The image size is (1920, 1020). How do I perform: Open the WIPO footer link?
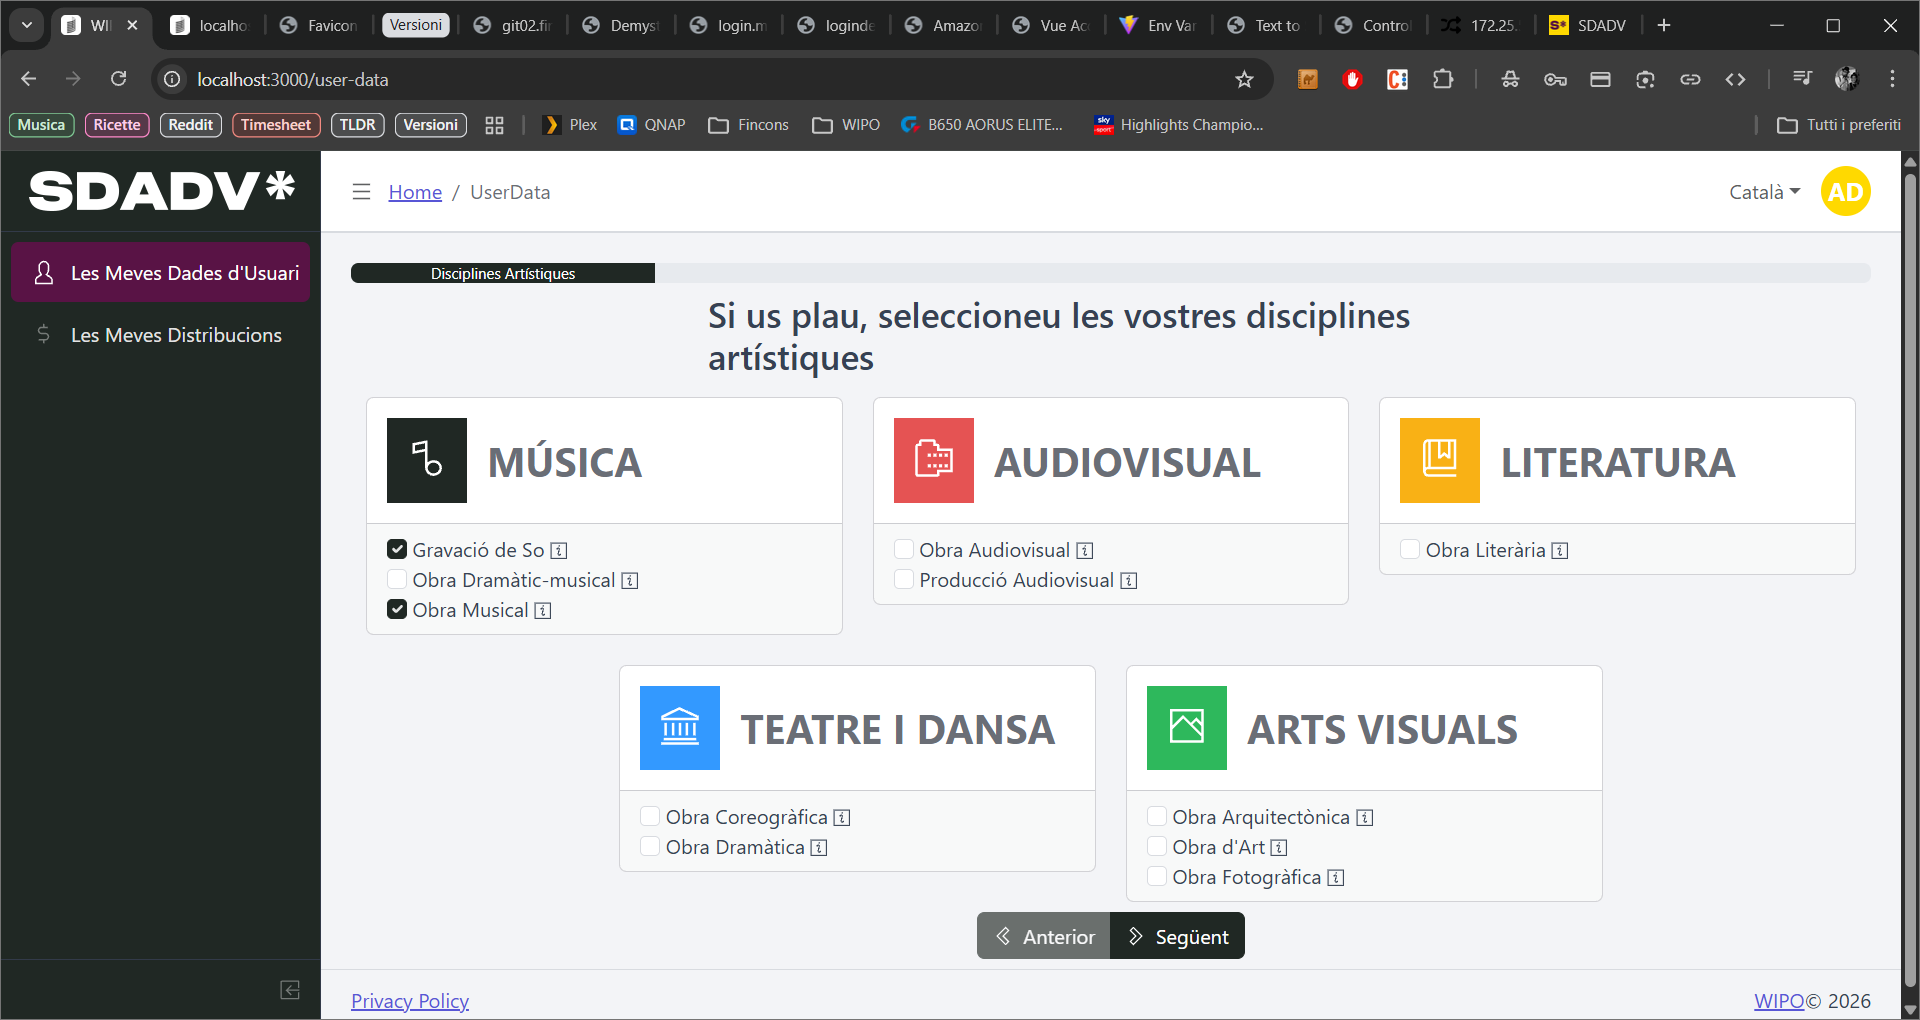tap(1779, 1001)
